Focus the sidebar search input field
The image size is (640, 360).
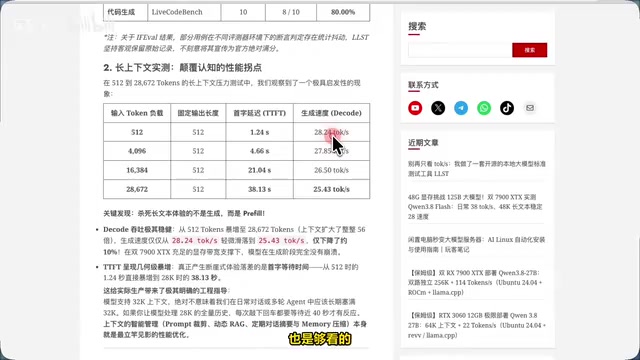coord(460,50)
